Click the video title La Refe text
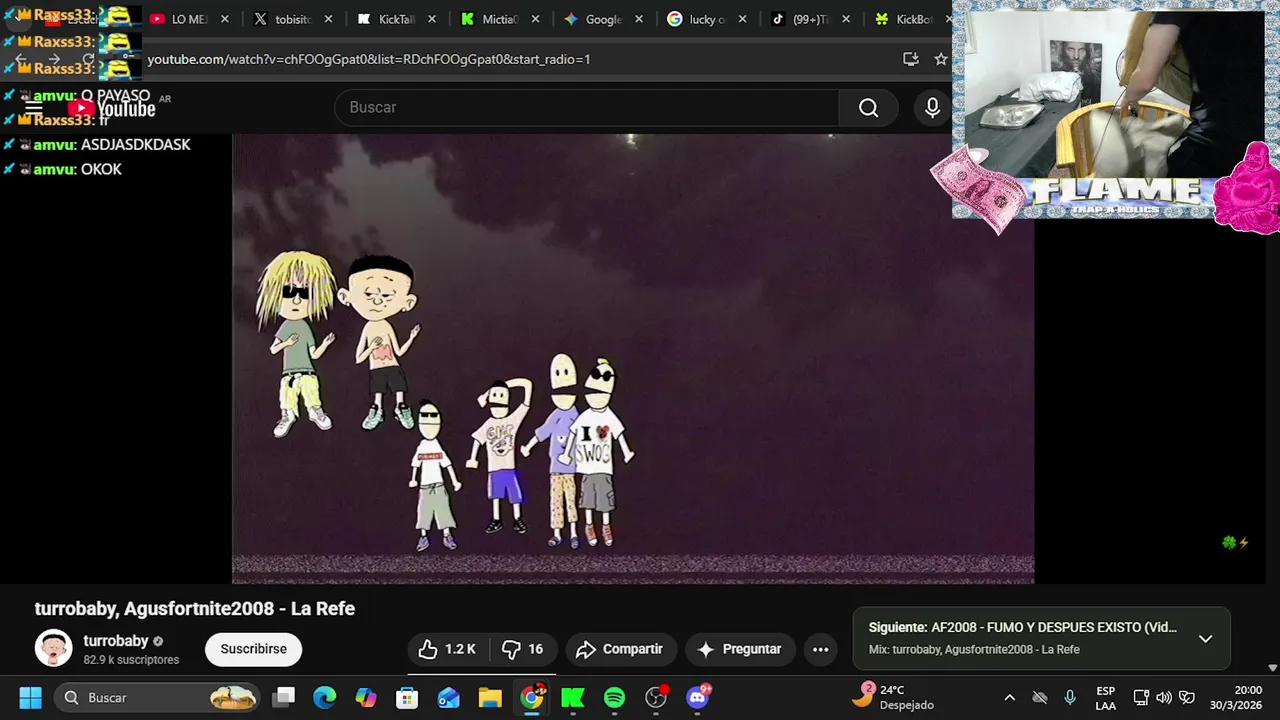 coord(195,608)
